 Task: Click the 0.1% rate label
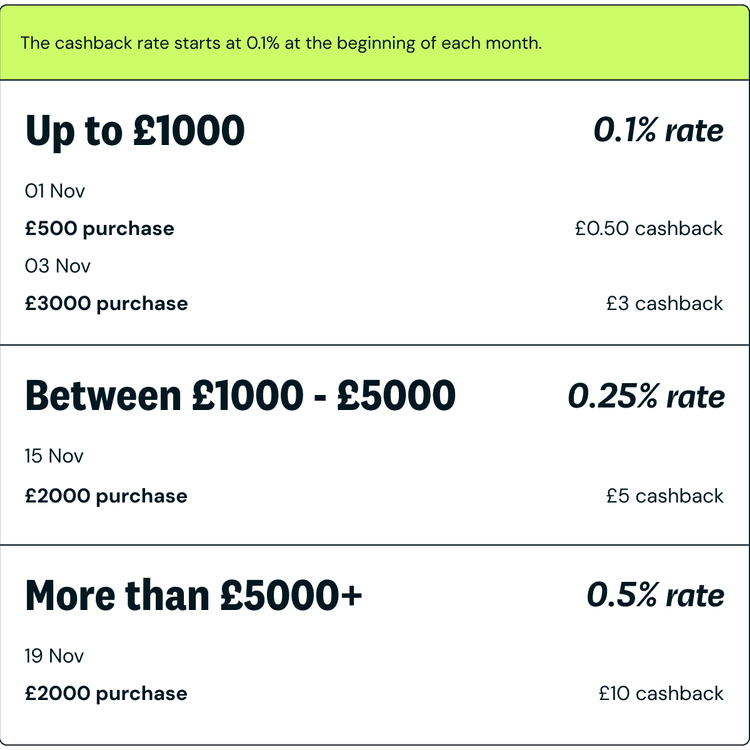point(658,130)
